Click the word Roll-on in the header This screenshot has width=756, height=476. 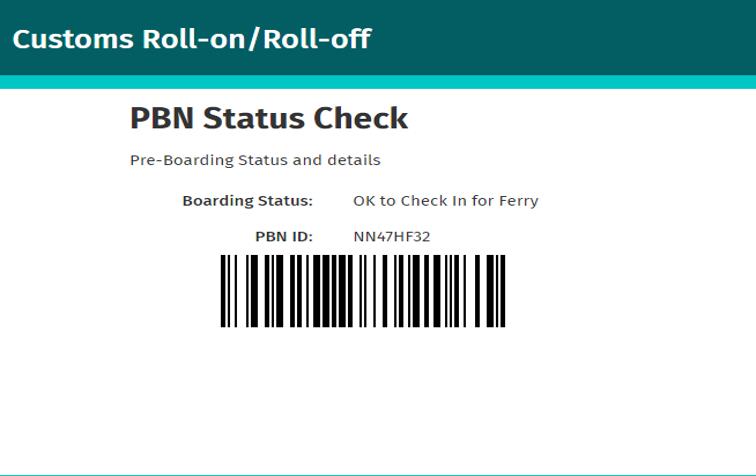point(194,39)
